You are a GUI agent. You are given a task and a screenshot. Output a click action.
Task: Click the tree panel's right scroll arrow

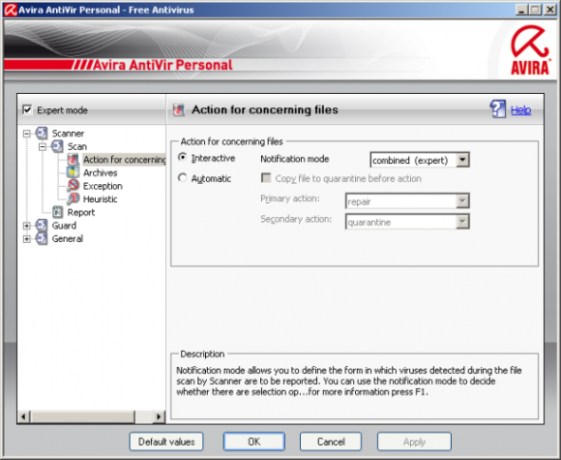point(158,416)
